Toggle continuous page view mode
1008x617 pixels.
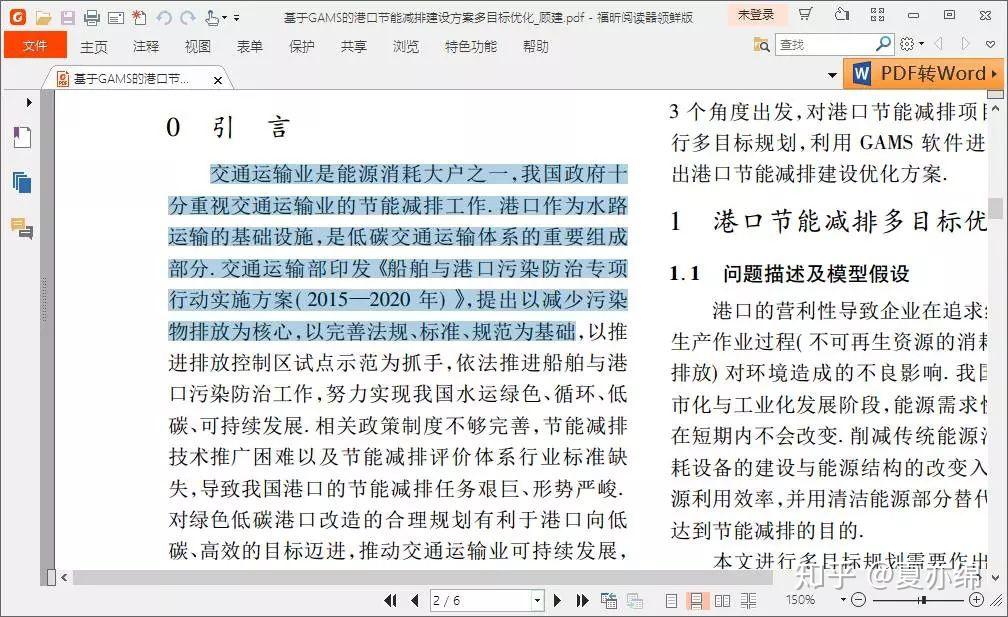pos(696,601)
